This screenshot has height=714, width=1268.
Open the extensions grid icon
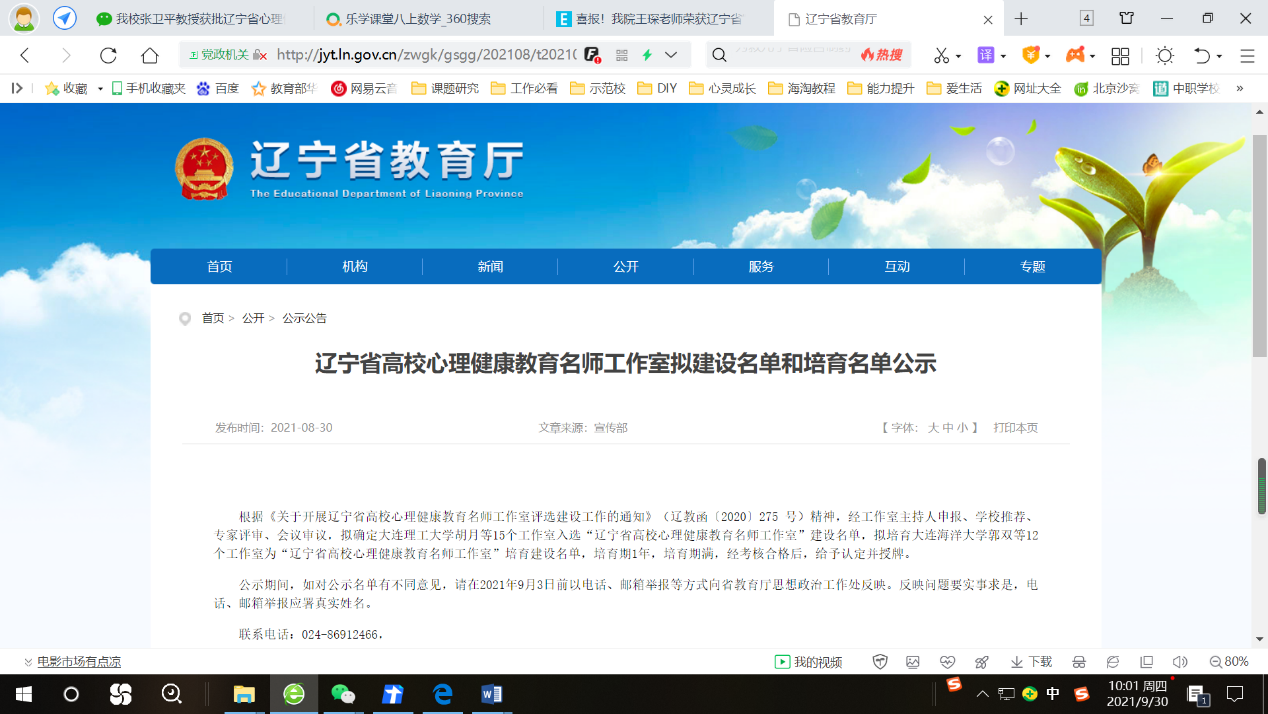(x=1120, y=55)
